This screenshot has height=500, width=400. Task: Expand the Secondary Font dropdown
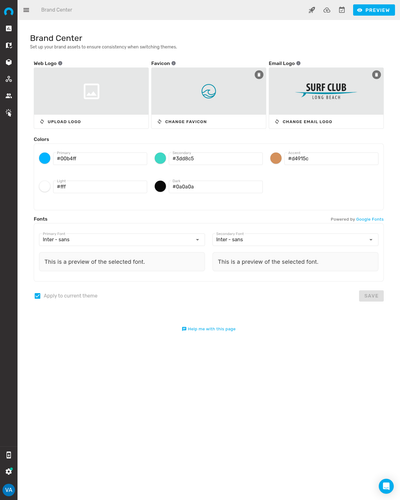click(295, 239)
